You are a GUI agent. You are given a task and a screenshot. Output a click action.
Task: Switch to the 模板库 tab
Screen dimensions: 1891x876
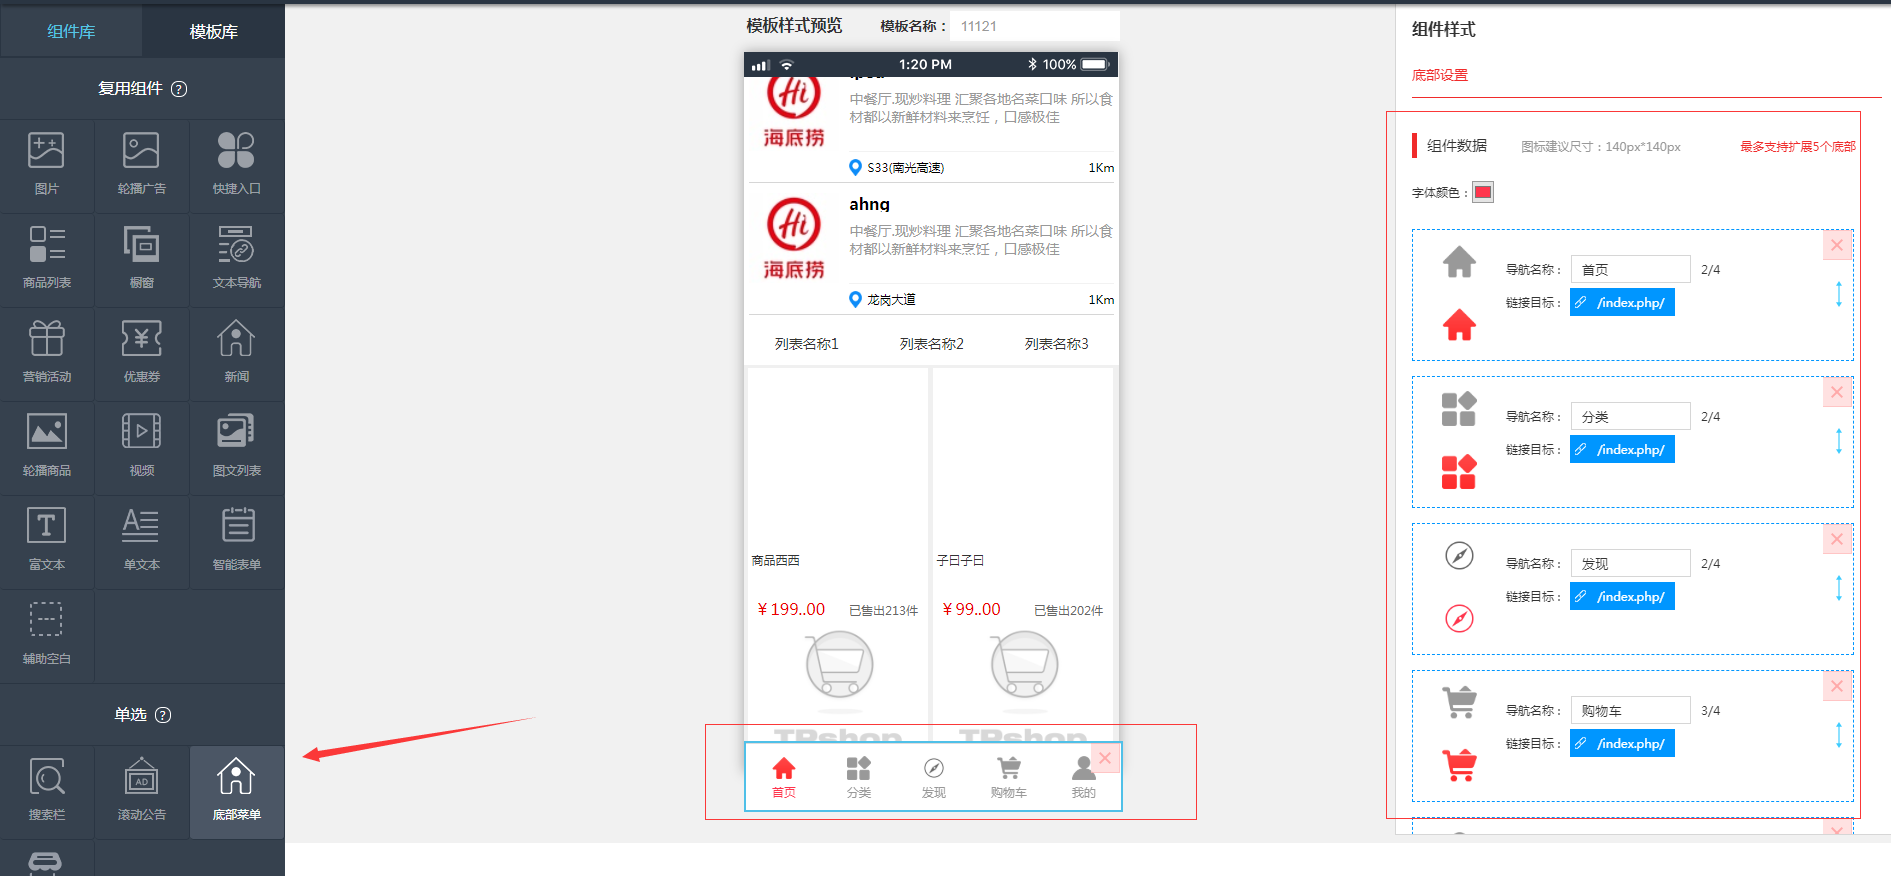(x=213, y=32)
